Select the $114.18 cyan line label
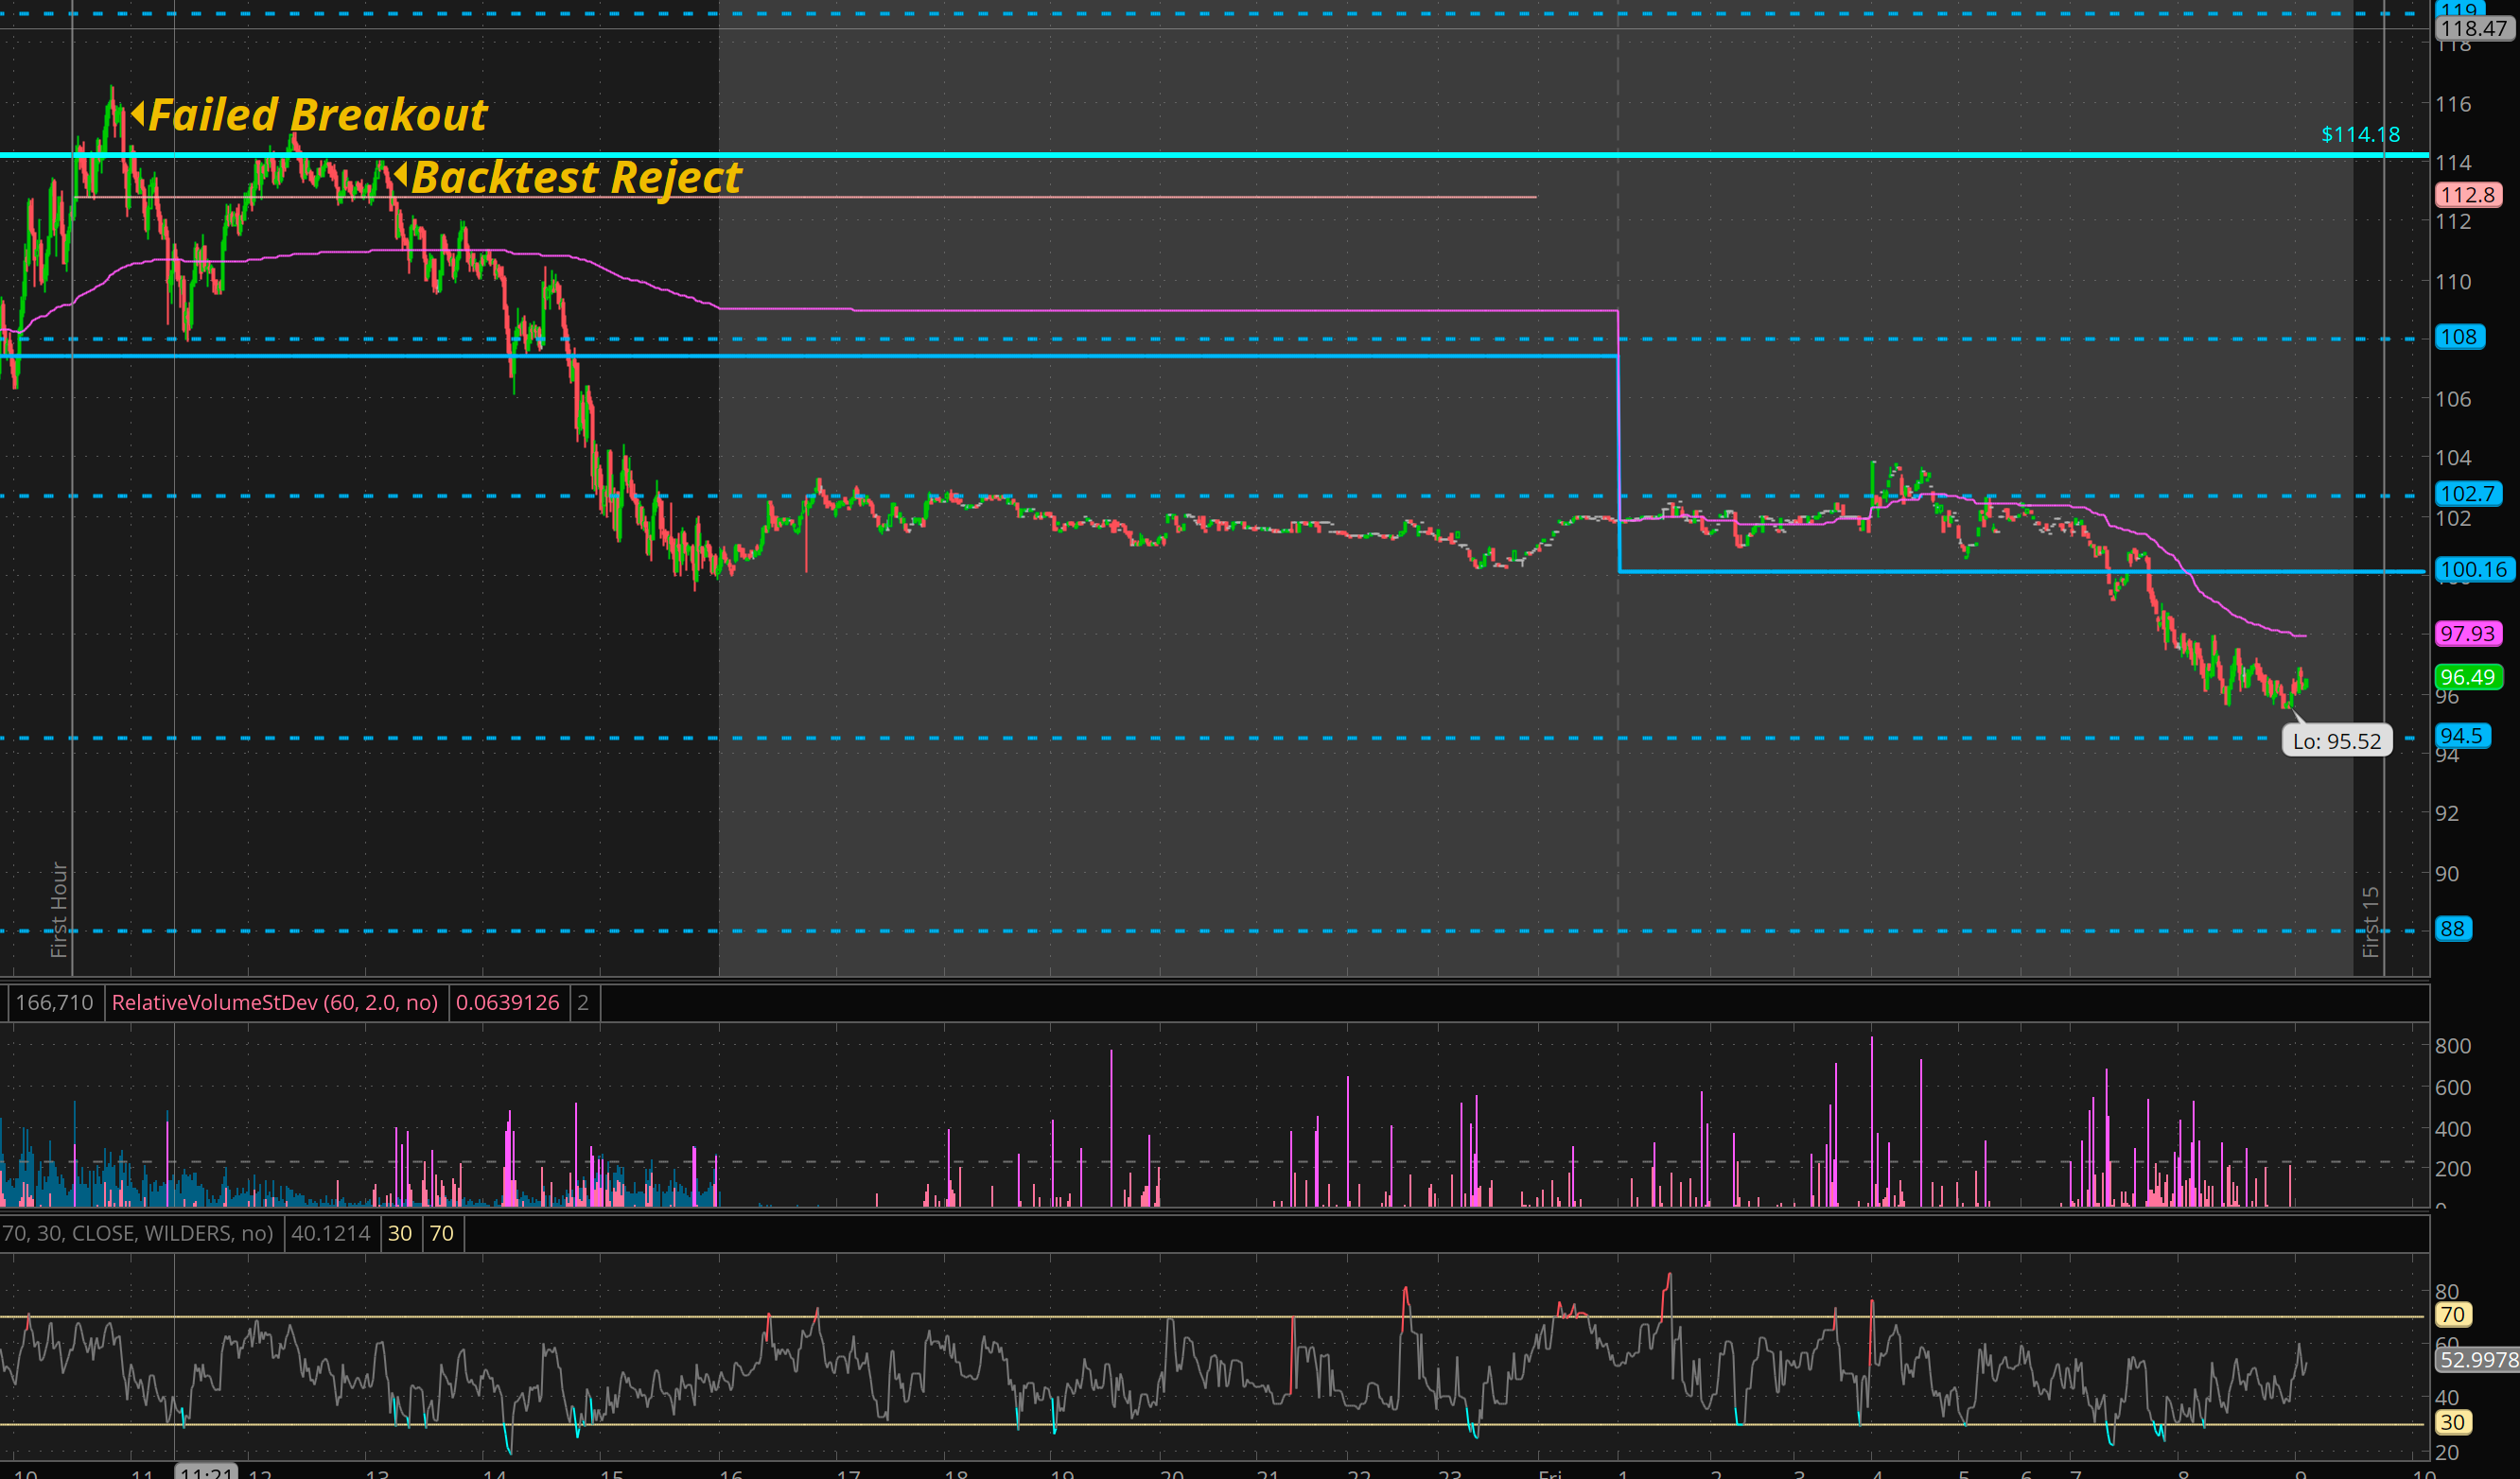Image resolution: width=2520 pixels, height=1479 pixels. (2359, 134)
